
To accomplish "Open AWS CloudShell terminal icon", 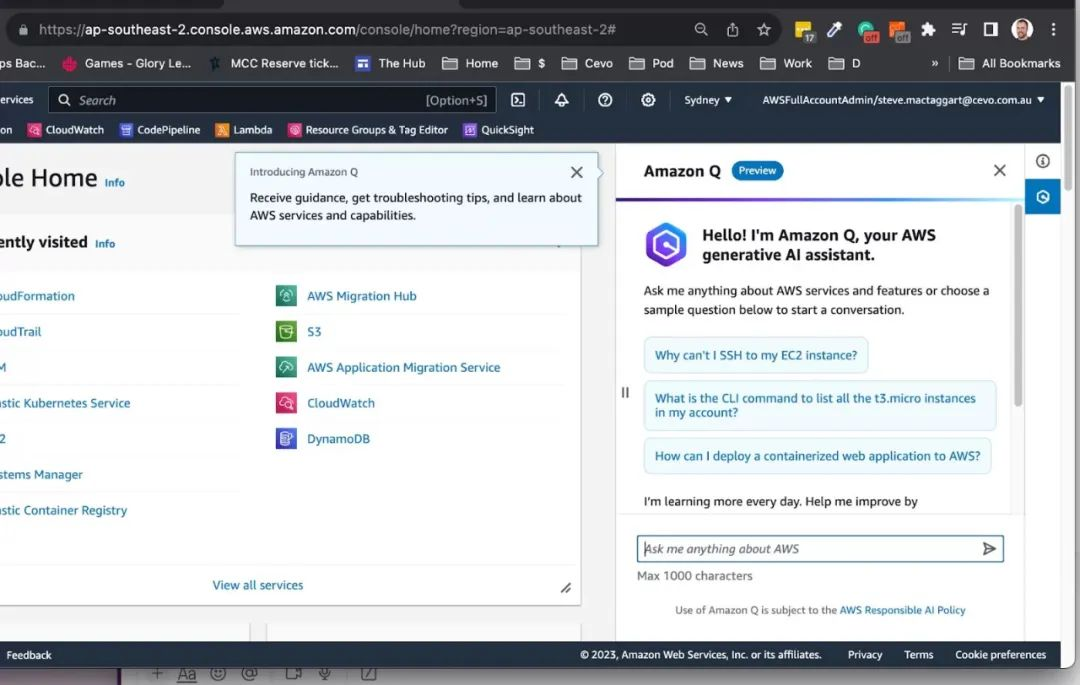I will (x=518, y=100).
